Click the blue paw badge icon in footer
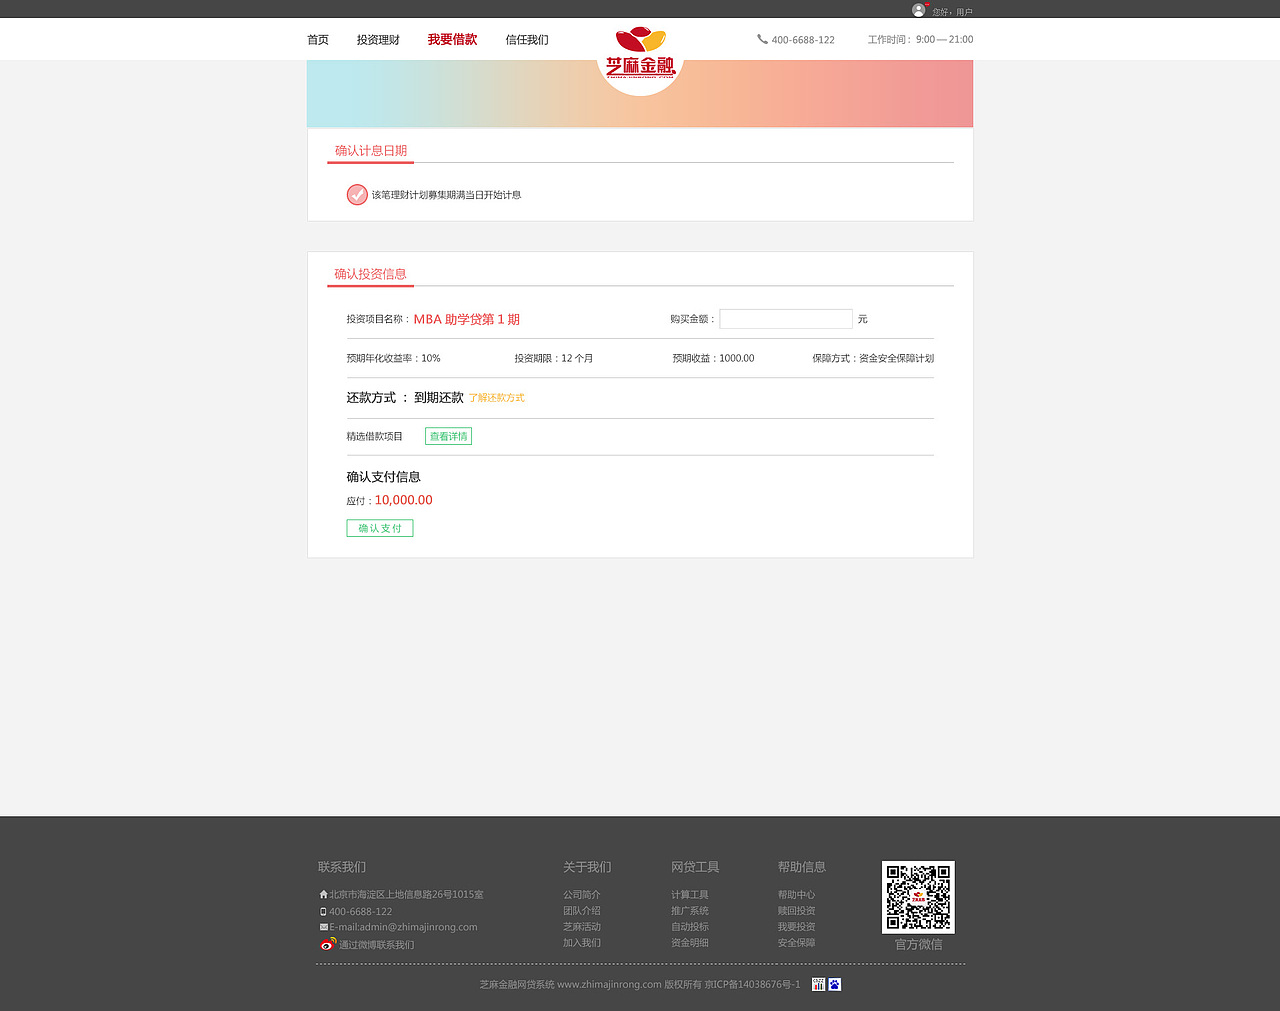Screen dimensions: 1280x1011 pyautogui.click(x=835, y=984)
